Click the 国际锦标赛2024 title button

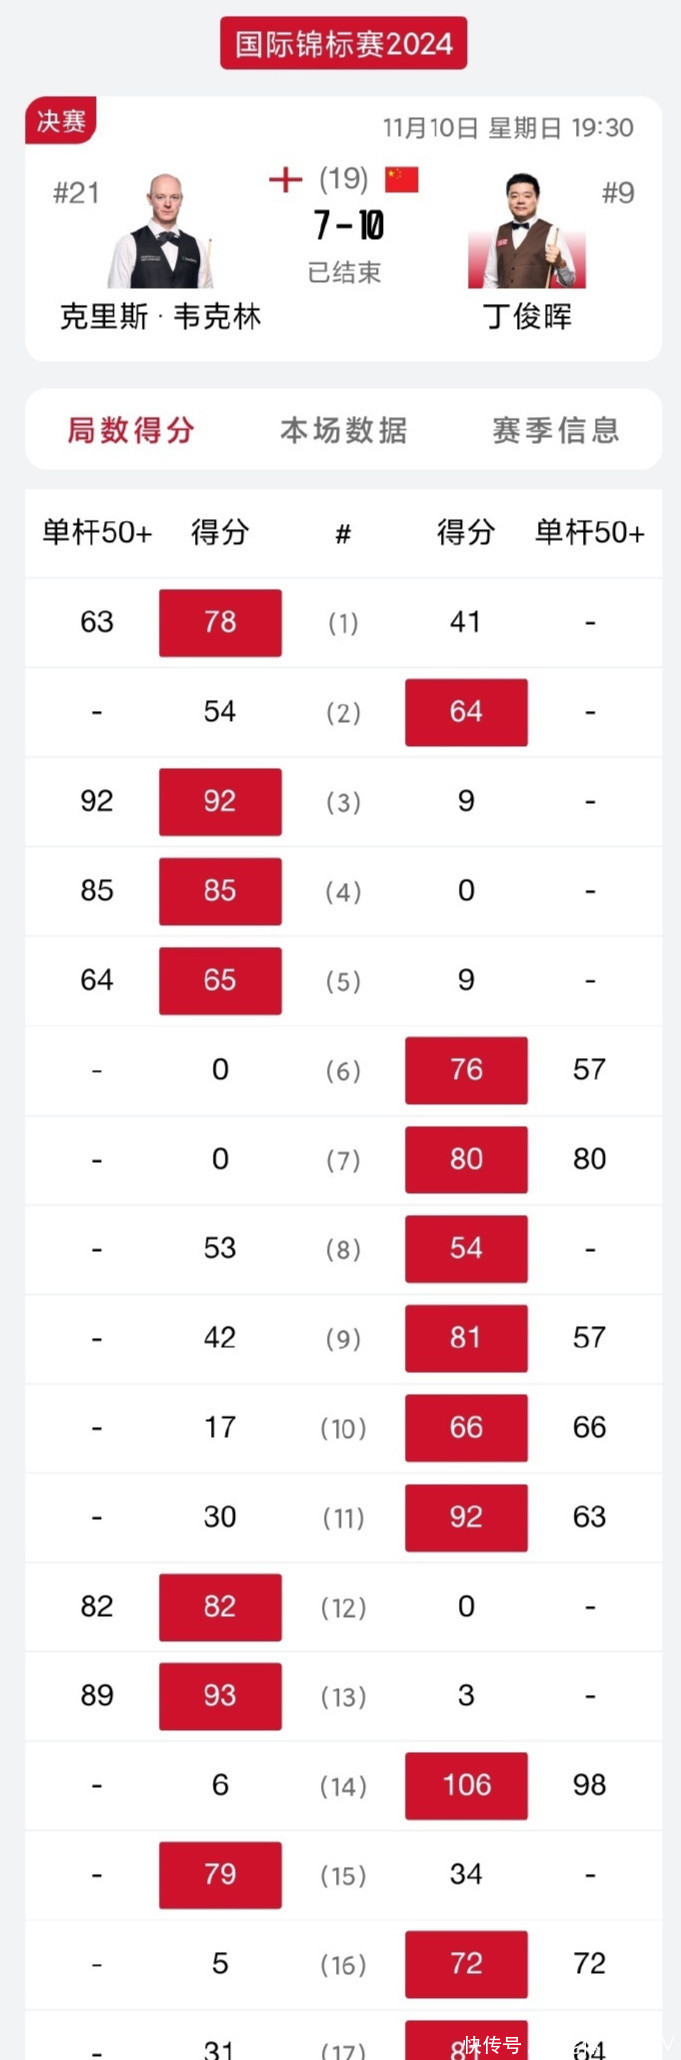[x=343, y=44]
